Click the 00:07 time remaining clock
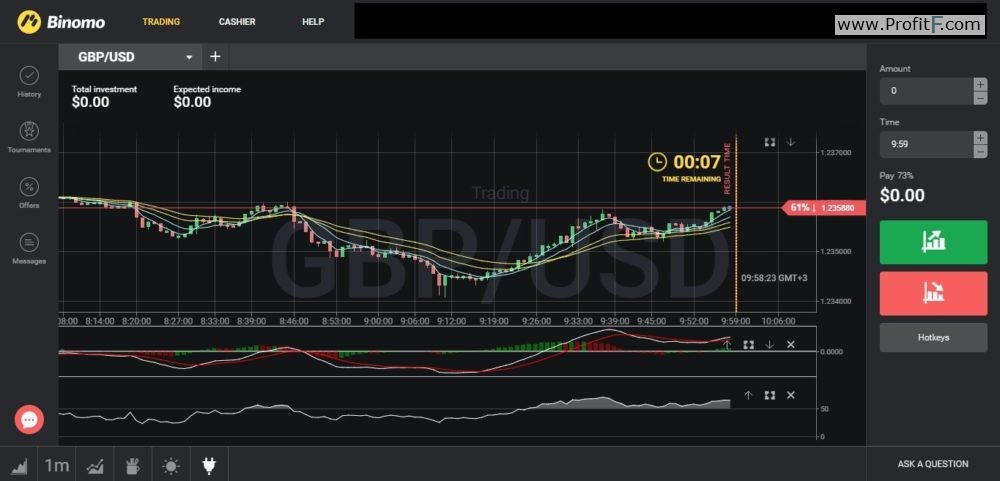The image size is (1000, 481). (x=684, y=162)
